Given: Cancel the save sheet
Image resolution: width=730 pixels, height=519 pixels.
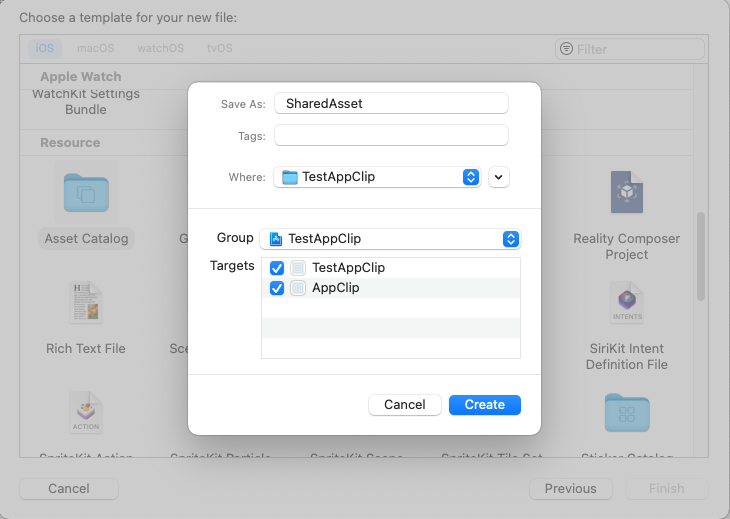Looking at the screenshot, I should (405, 404).
